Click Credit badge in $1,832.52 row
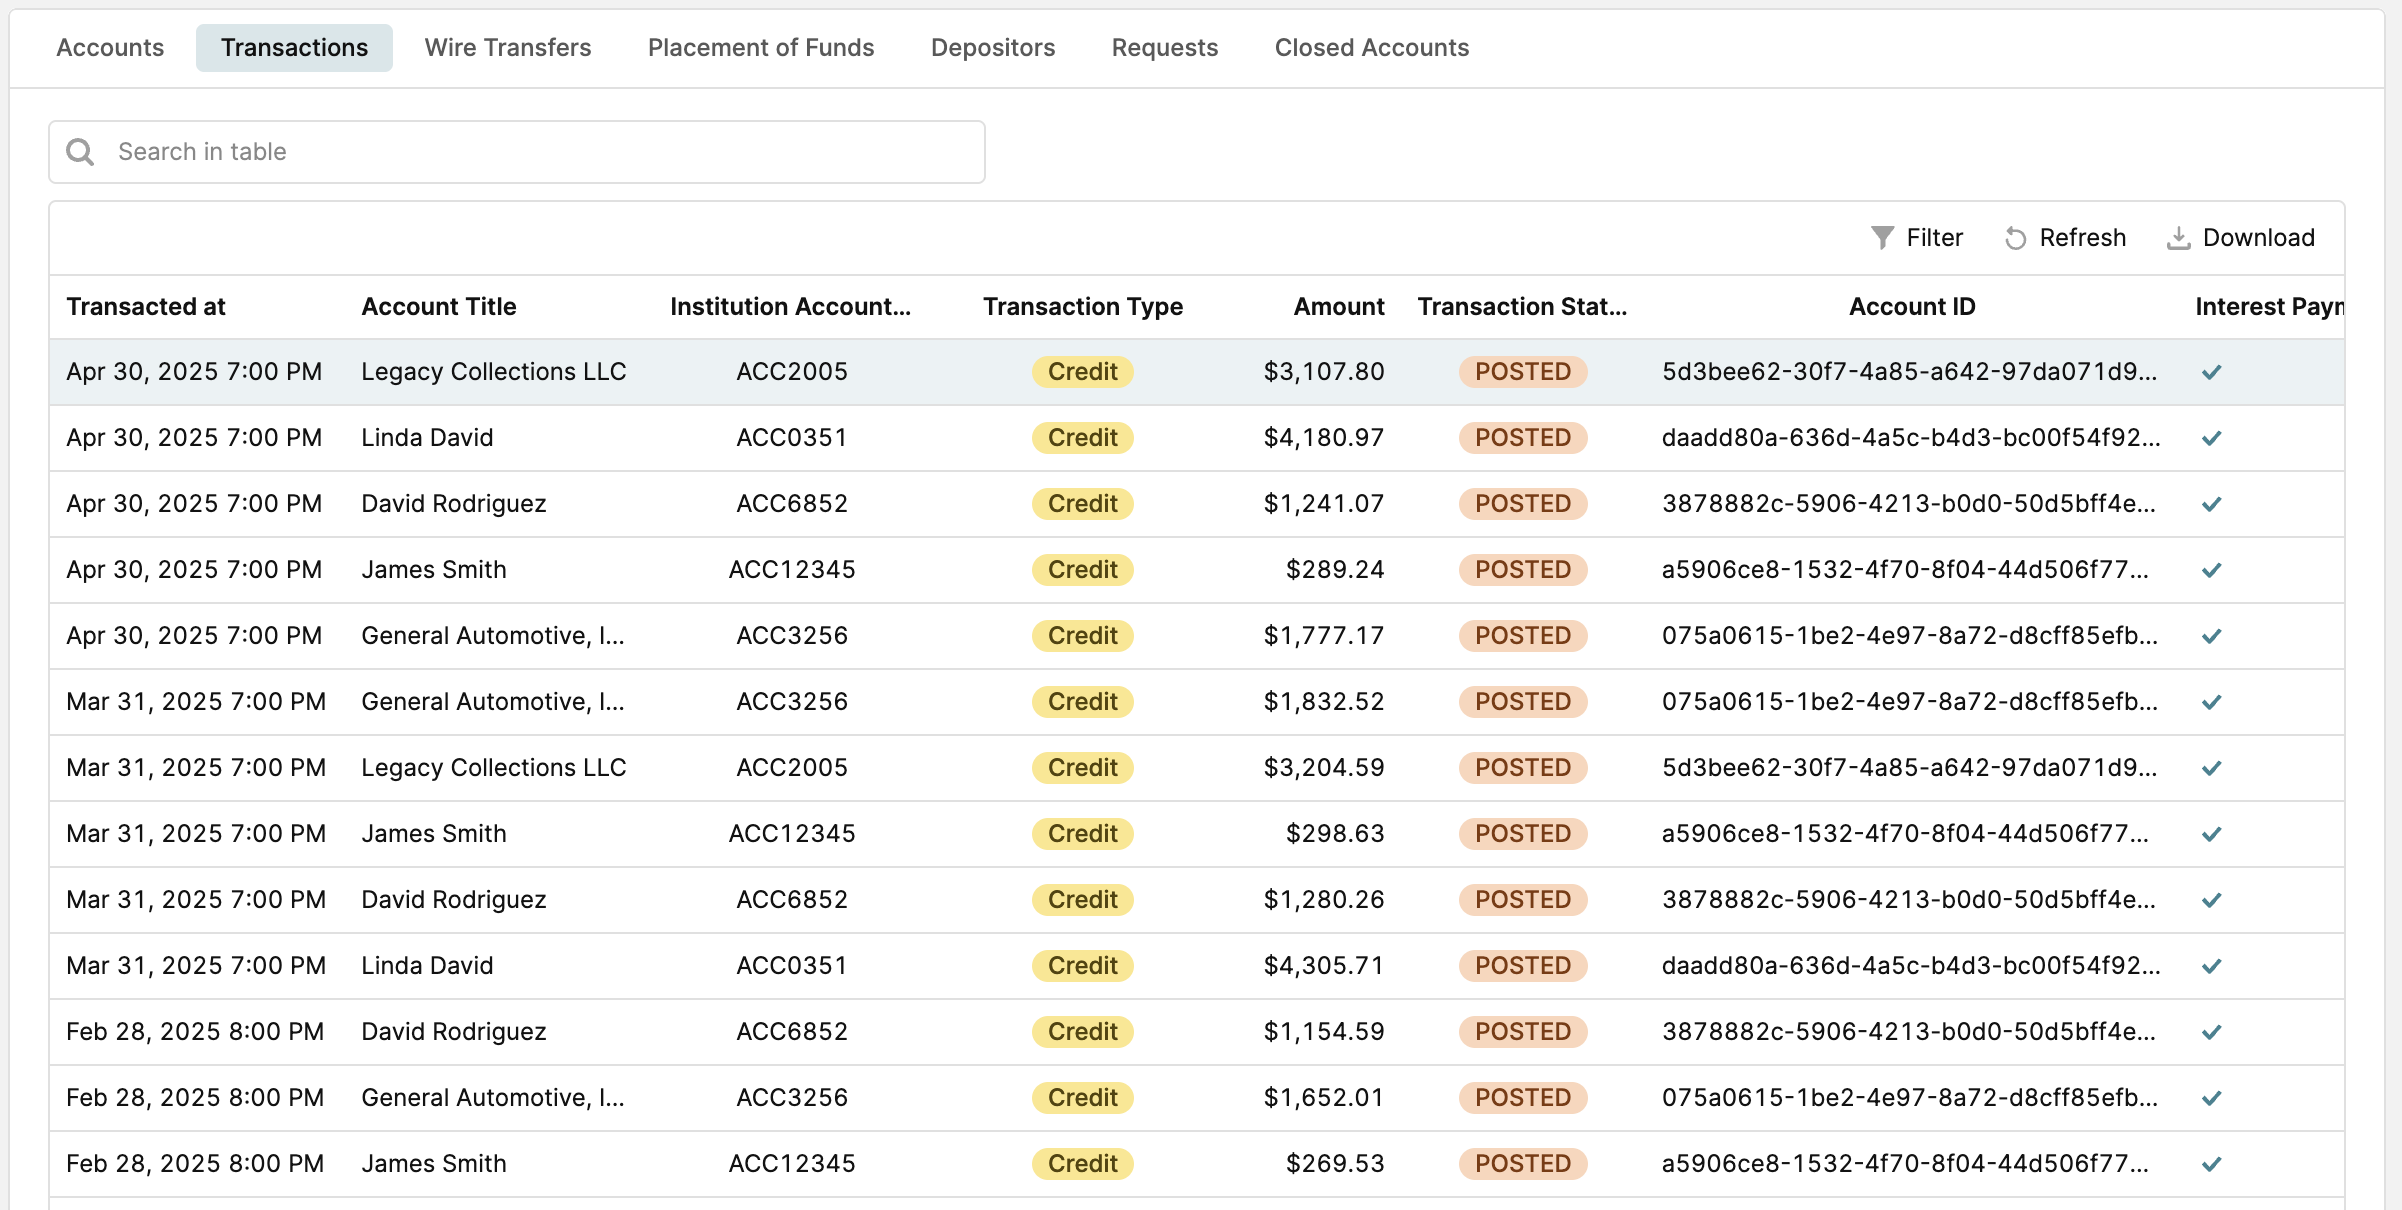Viewport: 2402px width, 1210px height. click(x=1083, y=702)
